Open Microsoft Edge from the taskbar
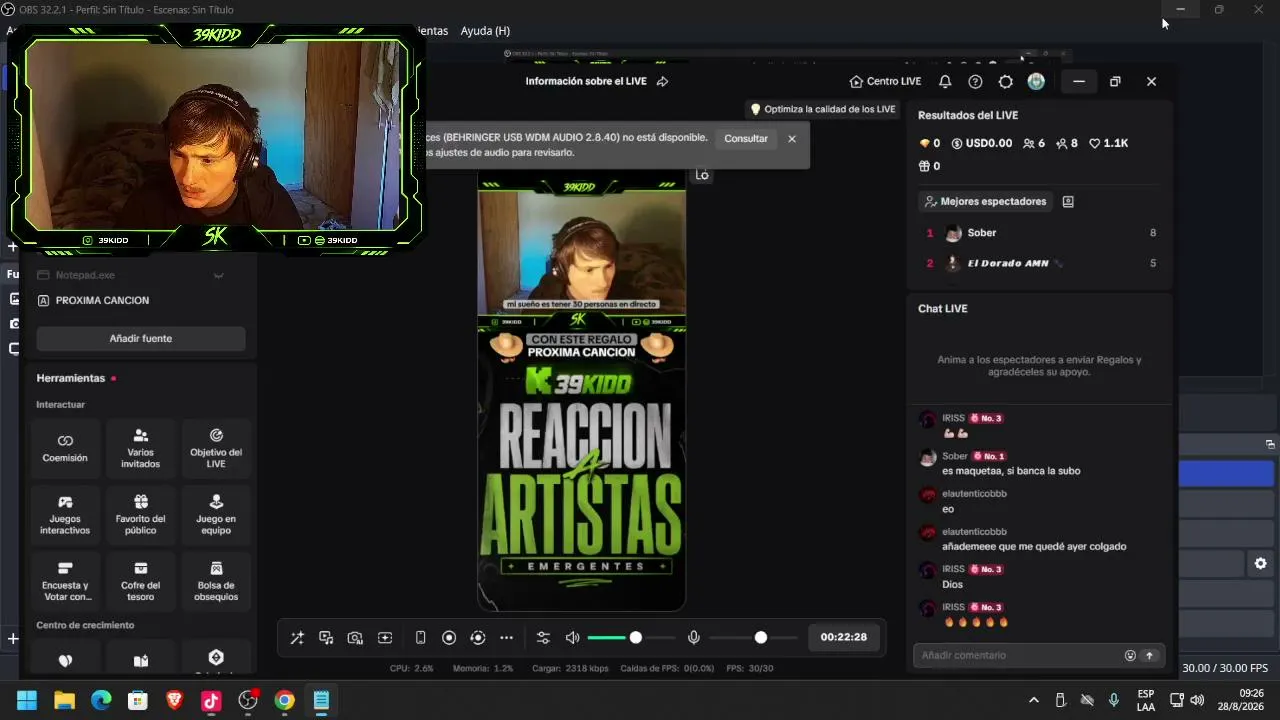The image size is (1280, 720). point(101,700)
